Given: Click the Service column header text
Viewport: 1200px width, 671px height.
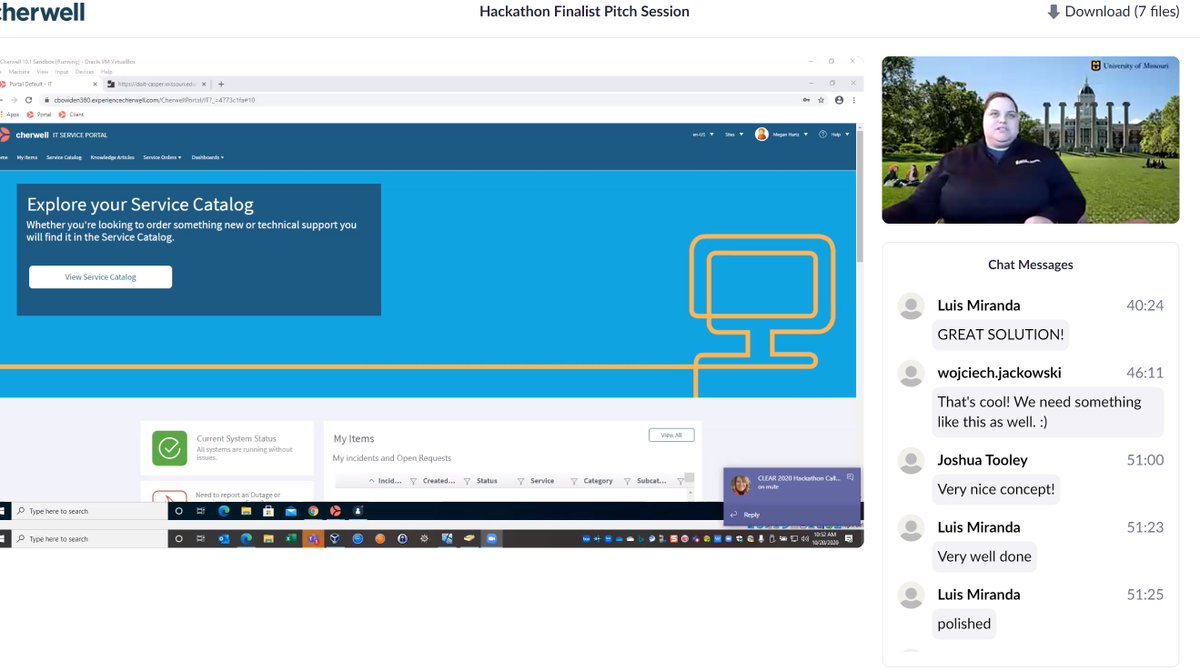Looking at the screenshot, I should 542,481.
